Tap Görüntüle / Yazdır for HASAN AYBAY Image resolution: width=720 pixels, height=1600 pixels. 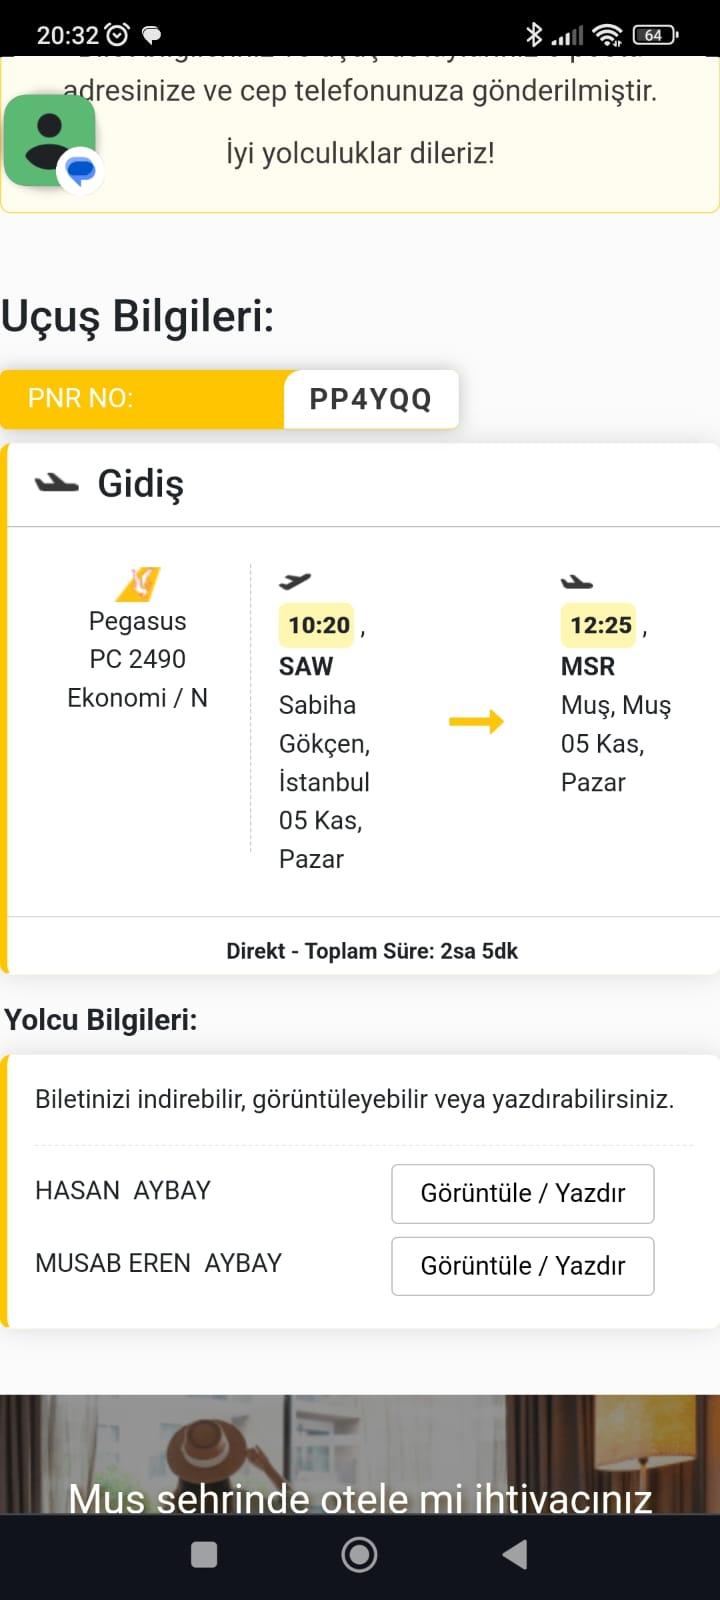pos(522,1193)
